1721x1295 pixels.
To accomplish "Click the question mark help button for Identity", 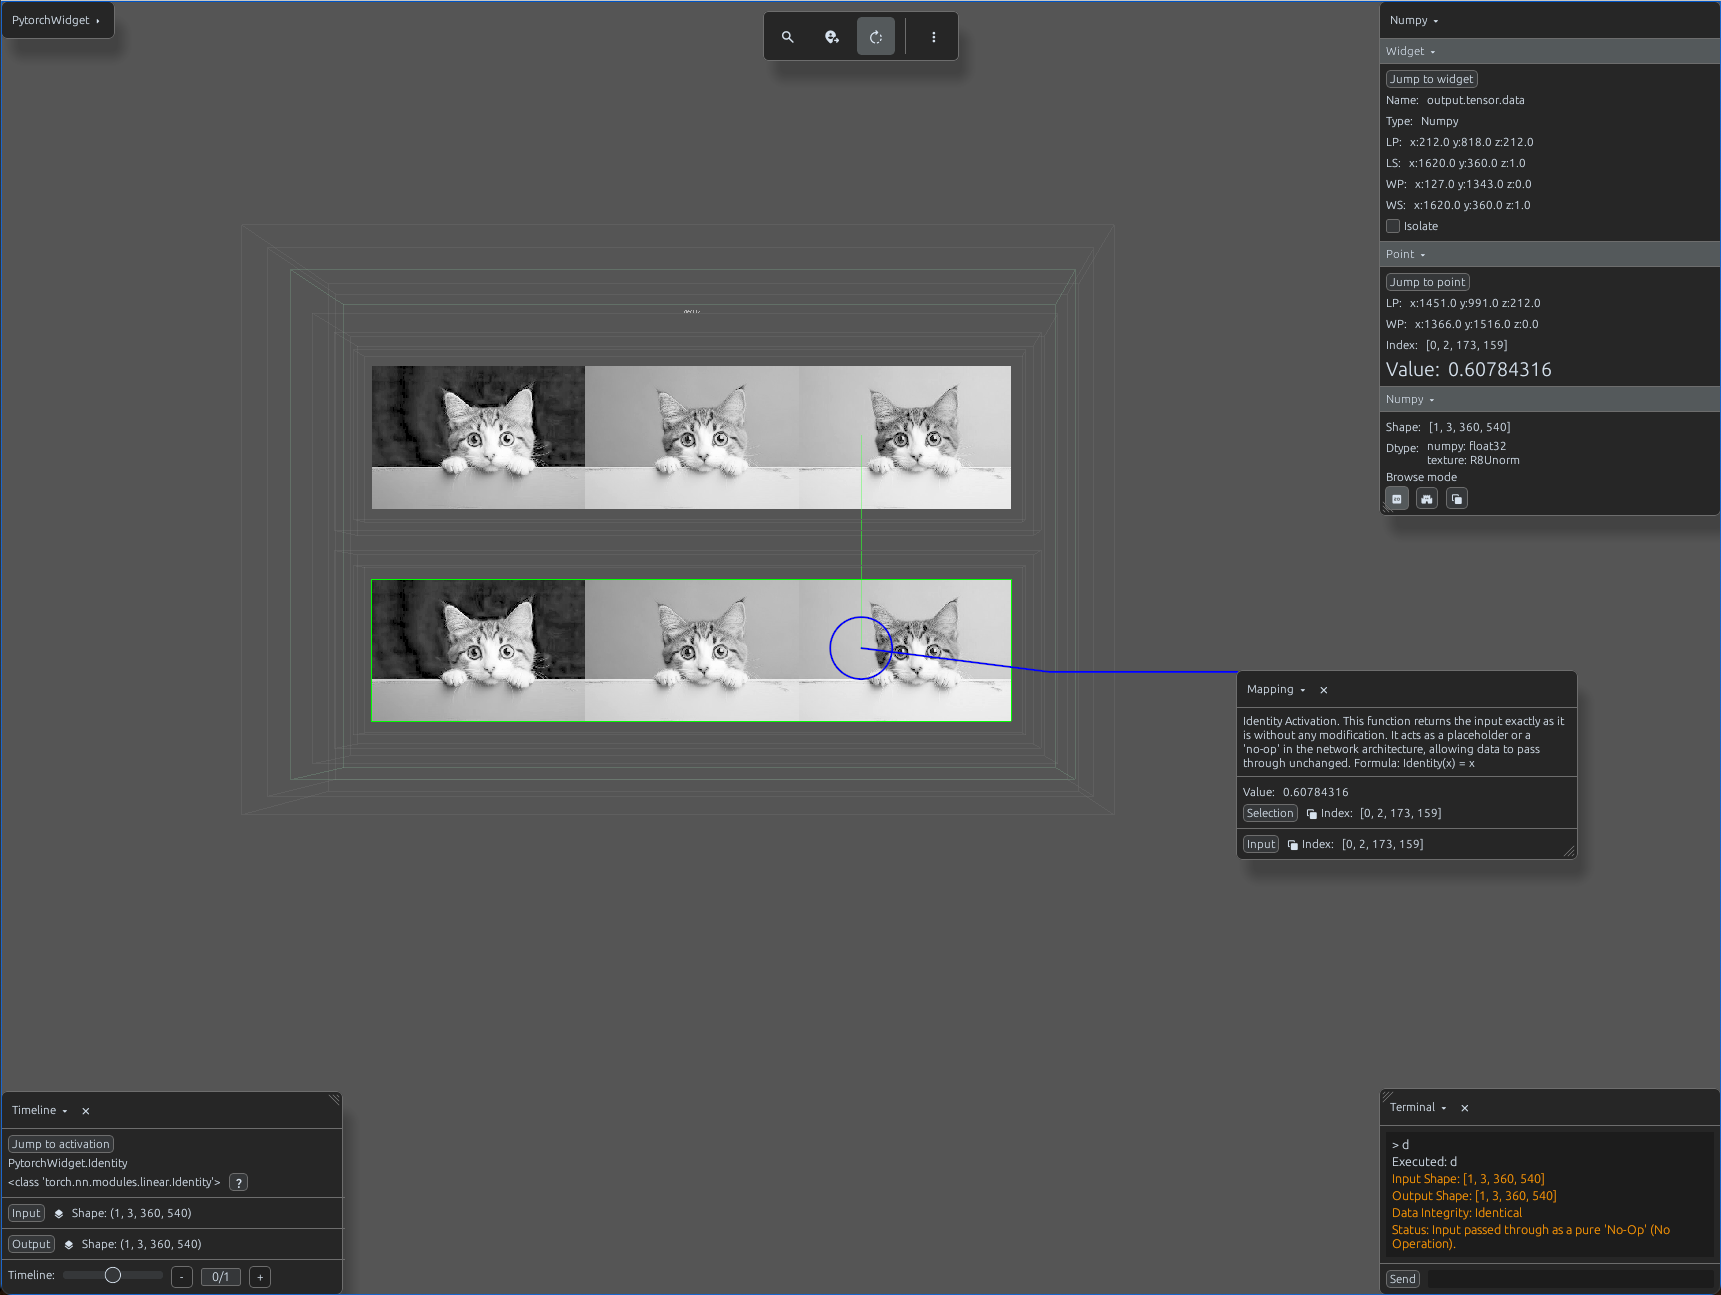I will tap(238, 1182).
